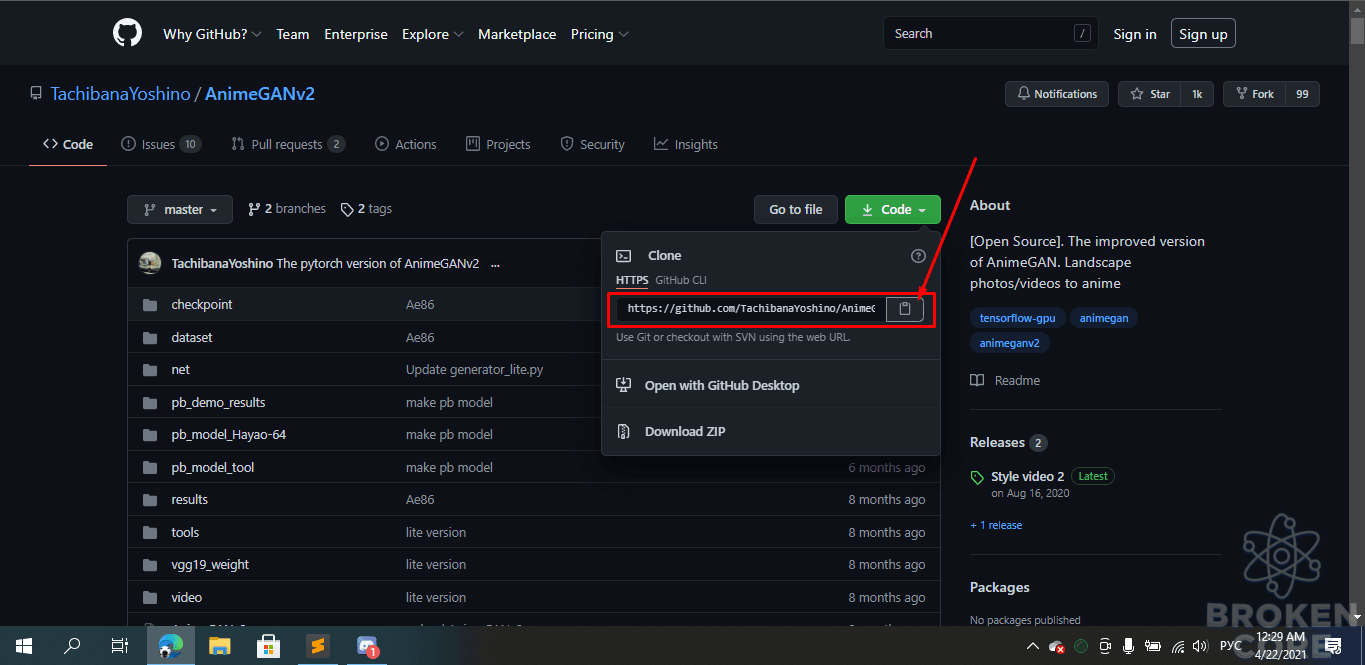Viewport: 1365px width, 665px height.
Task: Click the TachibanaYoshino avatar in the commit row
Action: click(x=150, y=263)
